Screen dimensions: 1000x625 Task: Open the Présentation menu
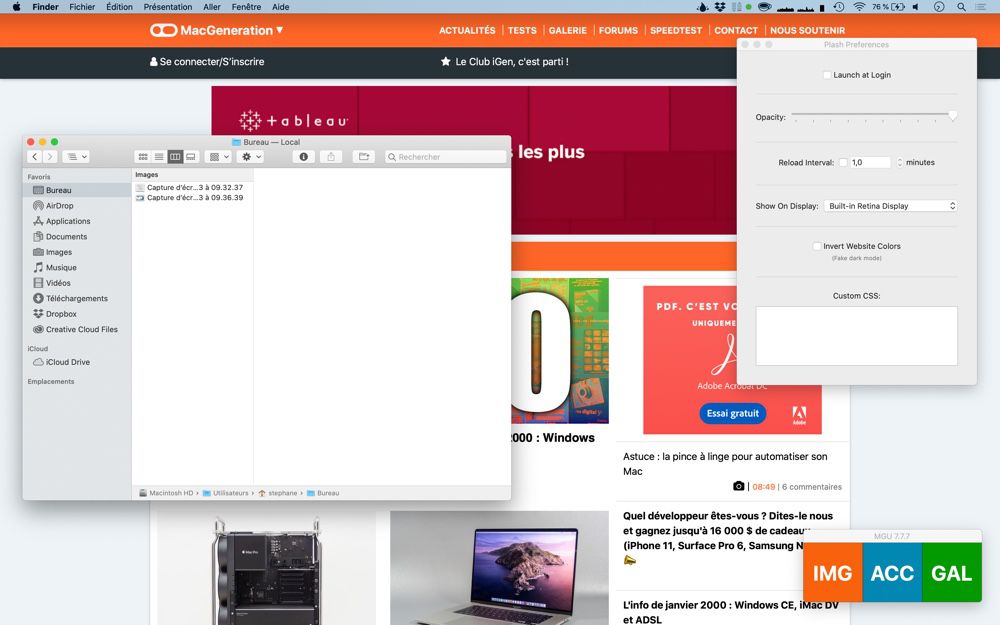168,7
